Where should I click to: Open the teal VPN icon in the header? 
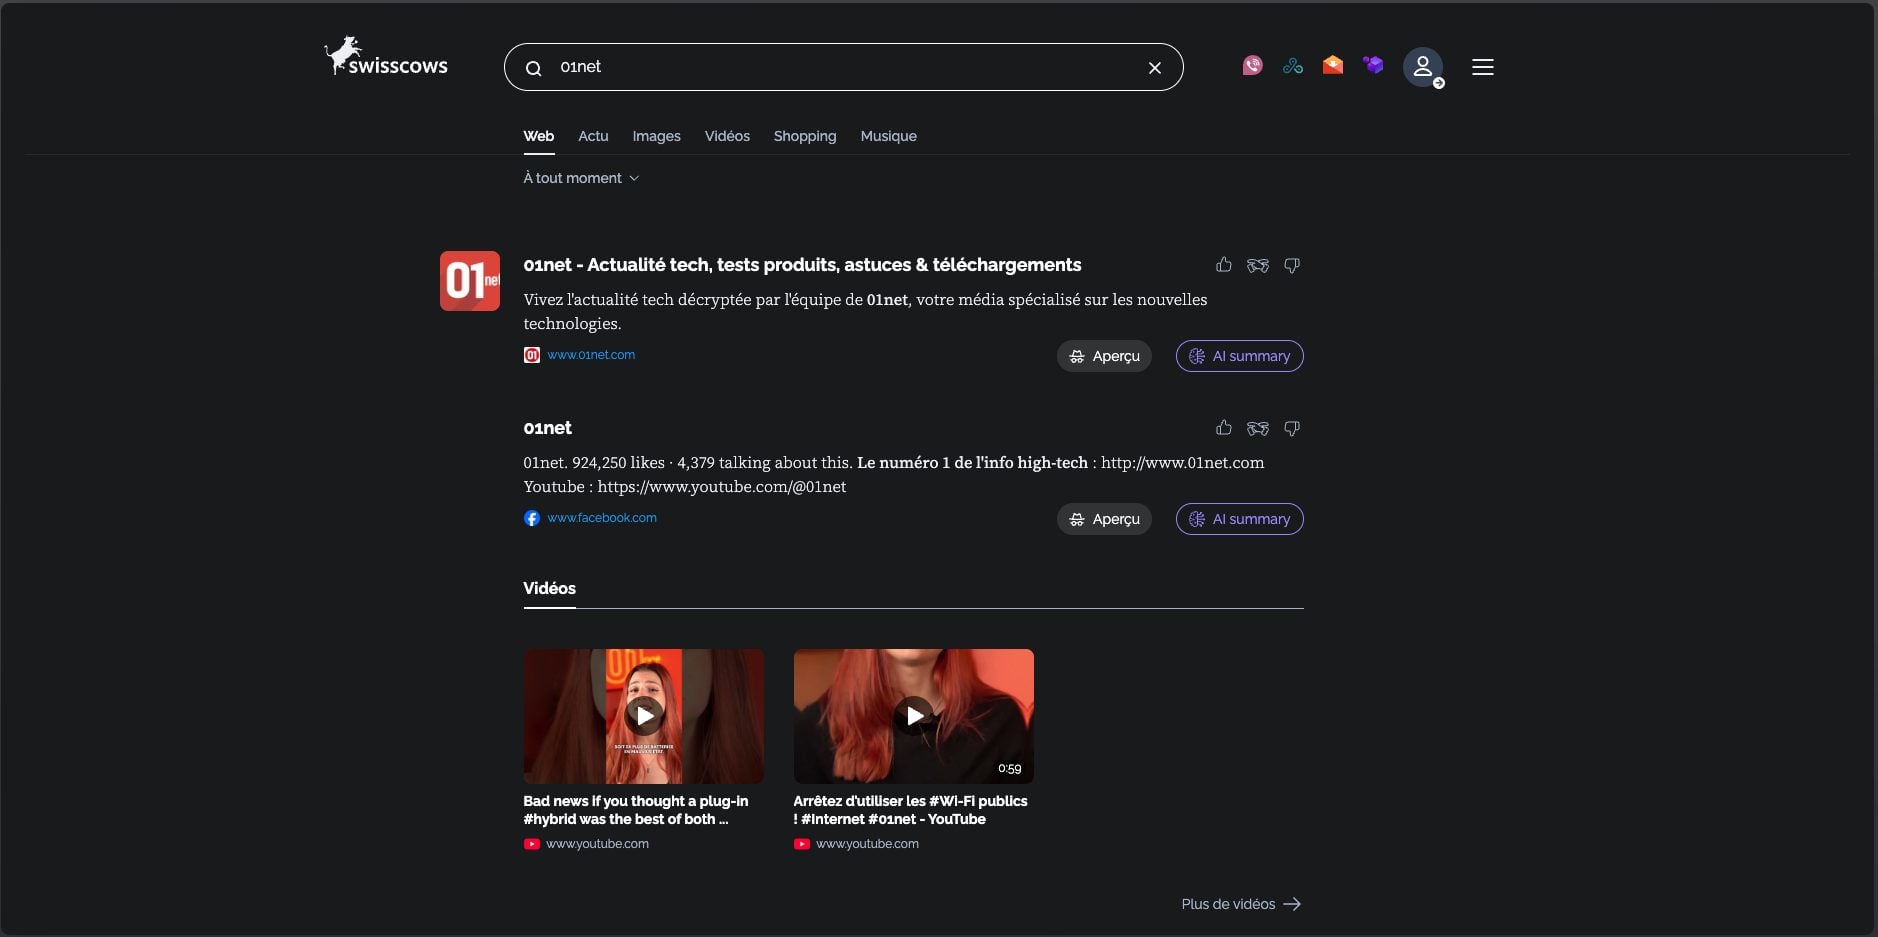tap(1293, 66)
